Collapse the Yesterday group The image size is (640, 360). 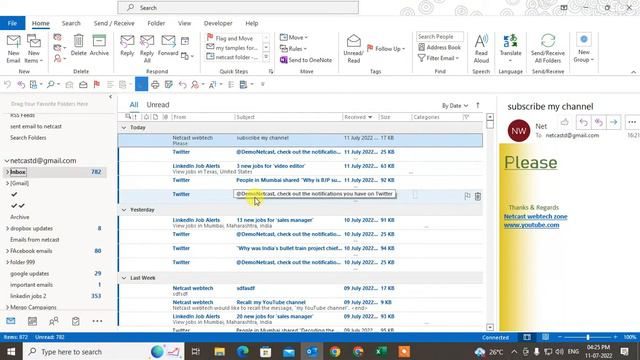[124, 210]
